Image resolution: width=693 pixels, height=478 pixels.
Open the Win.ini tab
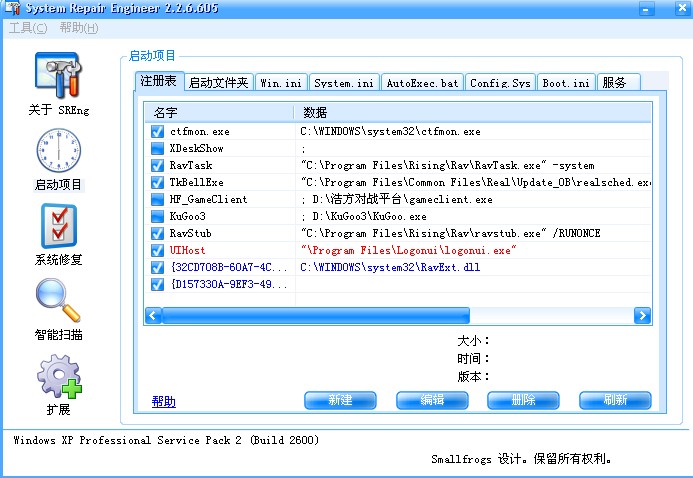[x=281, y=83]
